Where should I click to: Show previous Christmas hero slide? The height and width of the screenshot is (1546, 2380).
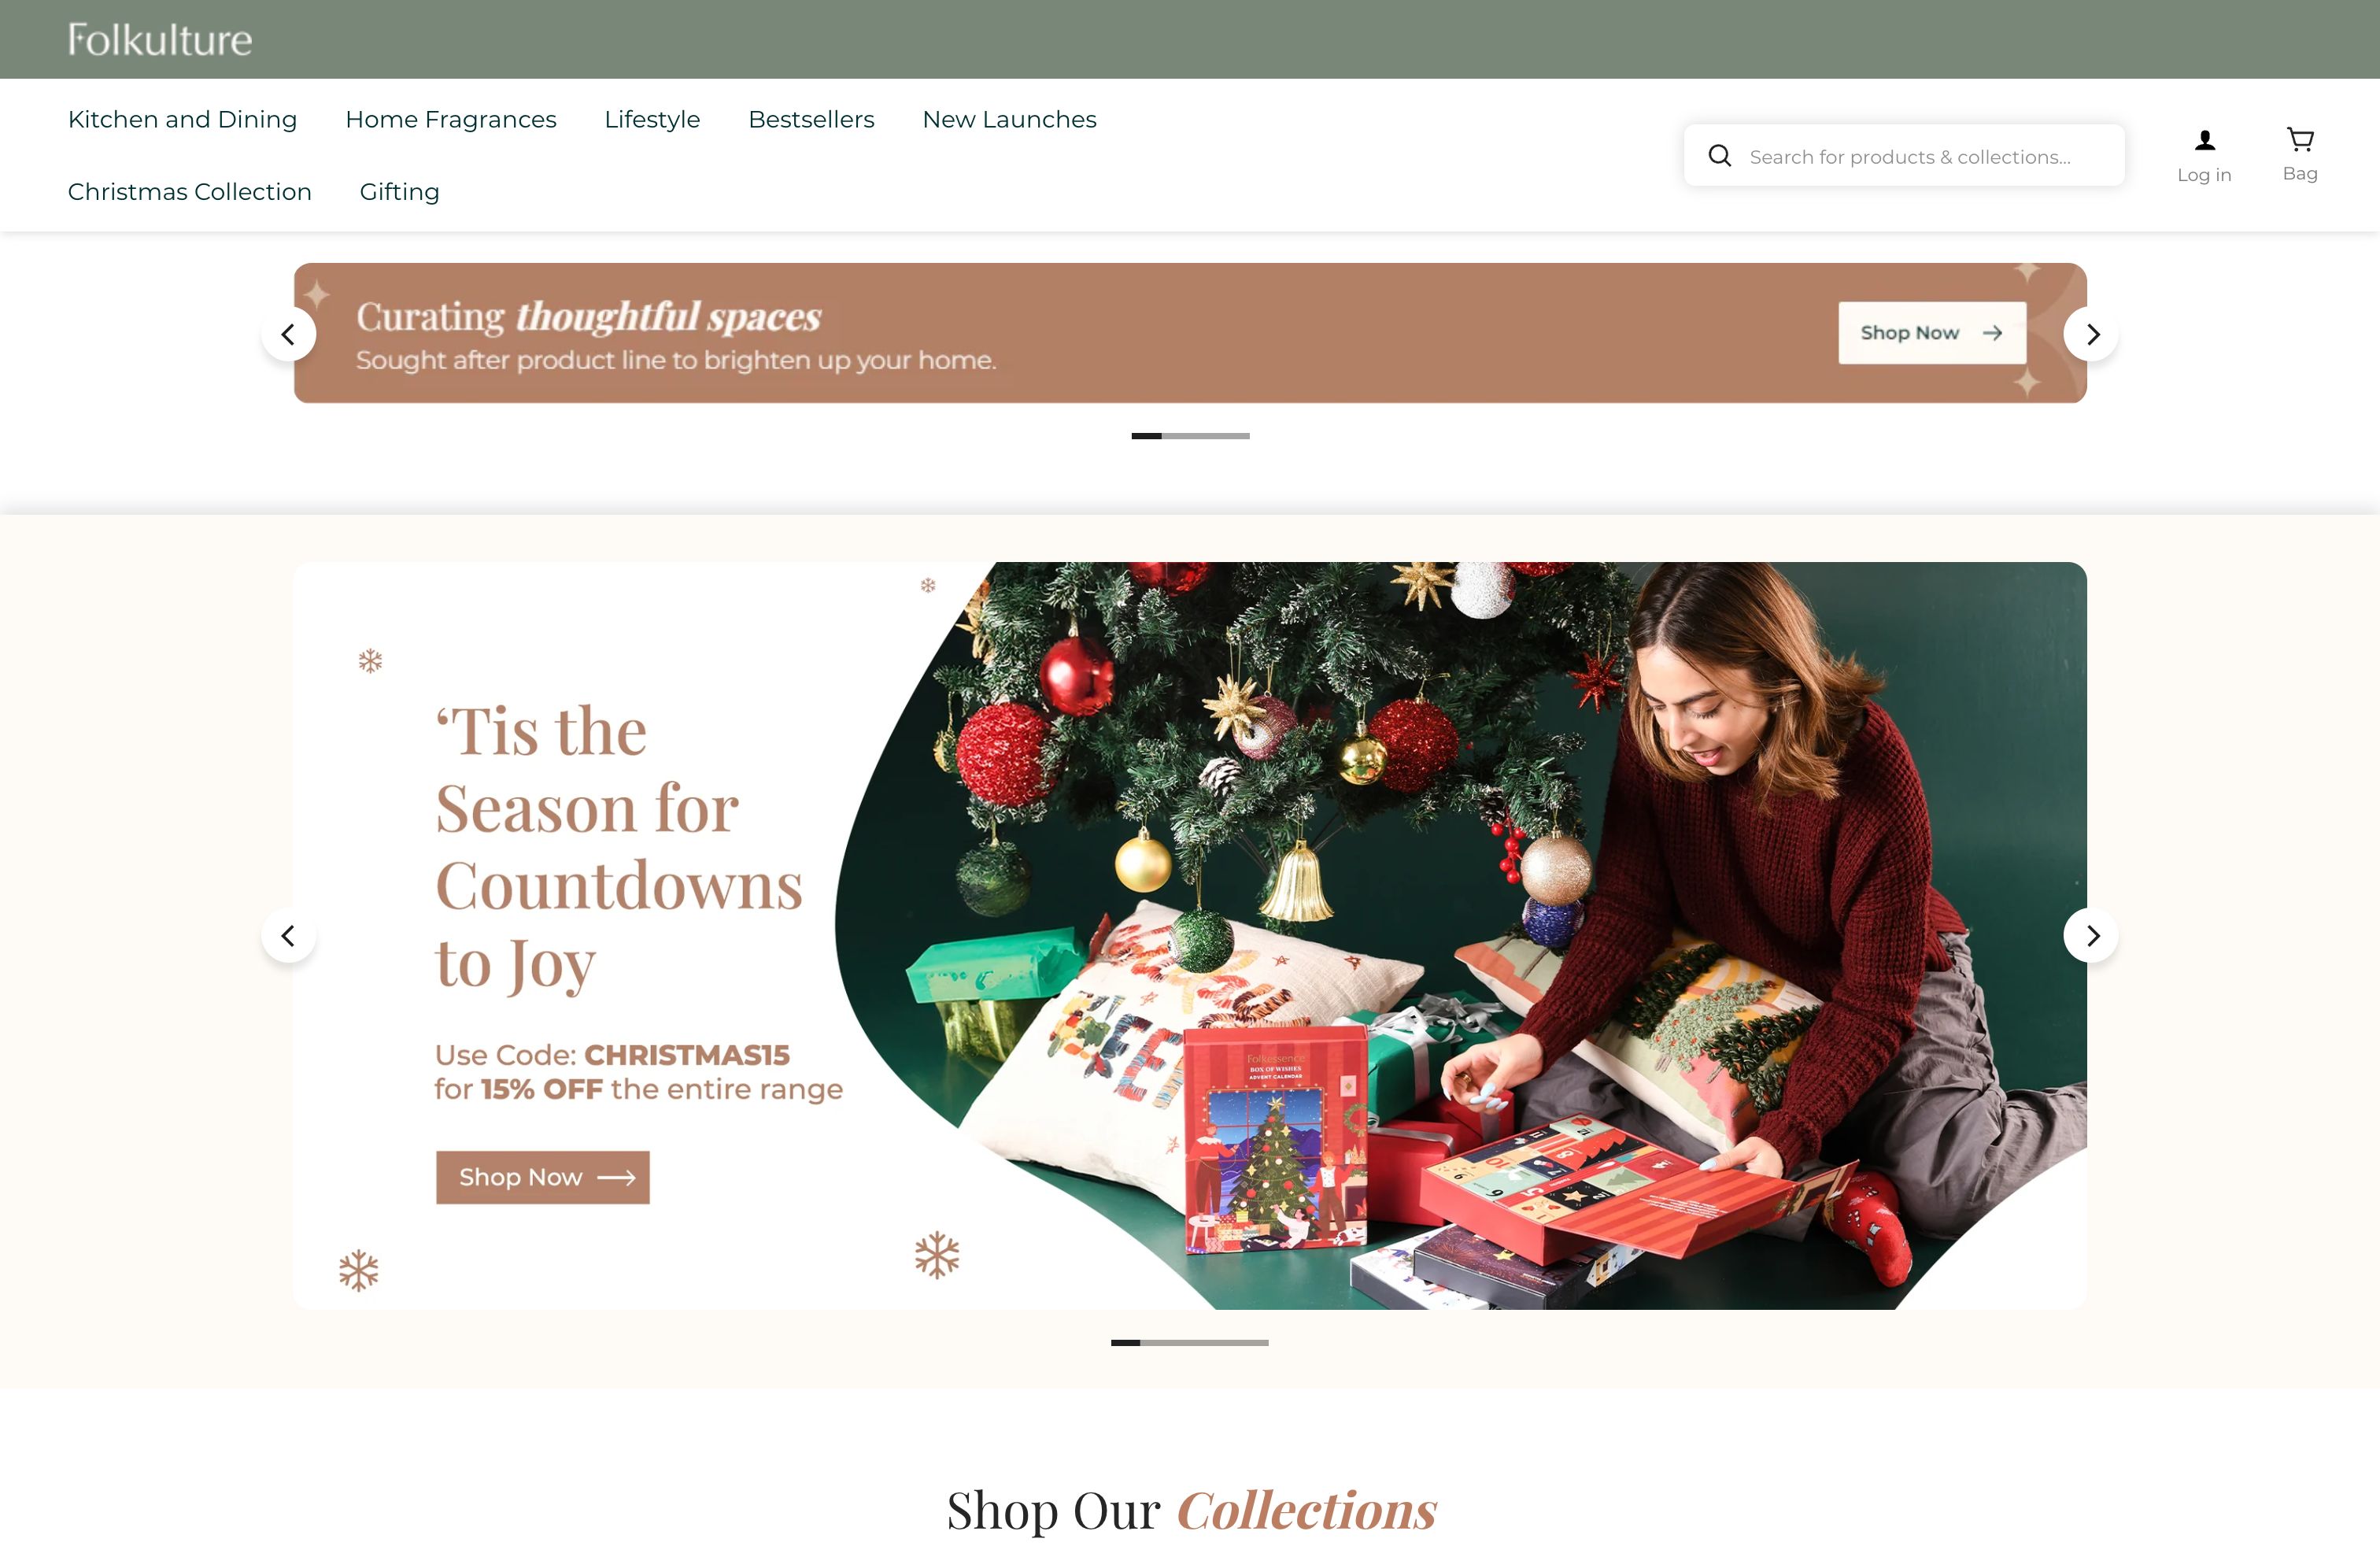pos(289,936)
